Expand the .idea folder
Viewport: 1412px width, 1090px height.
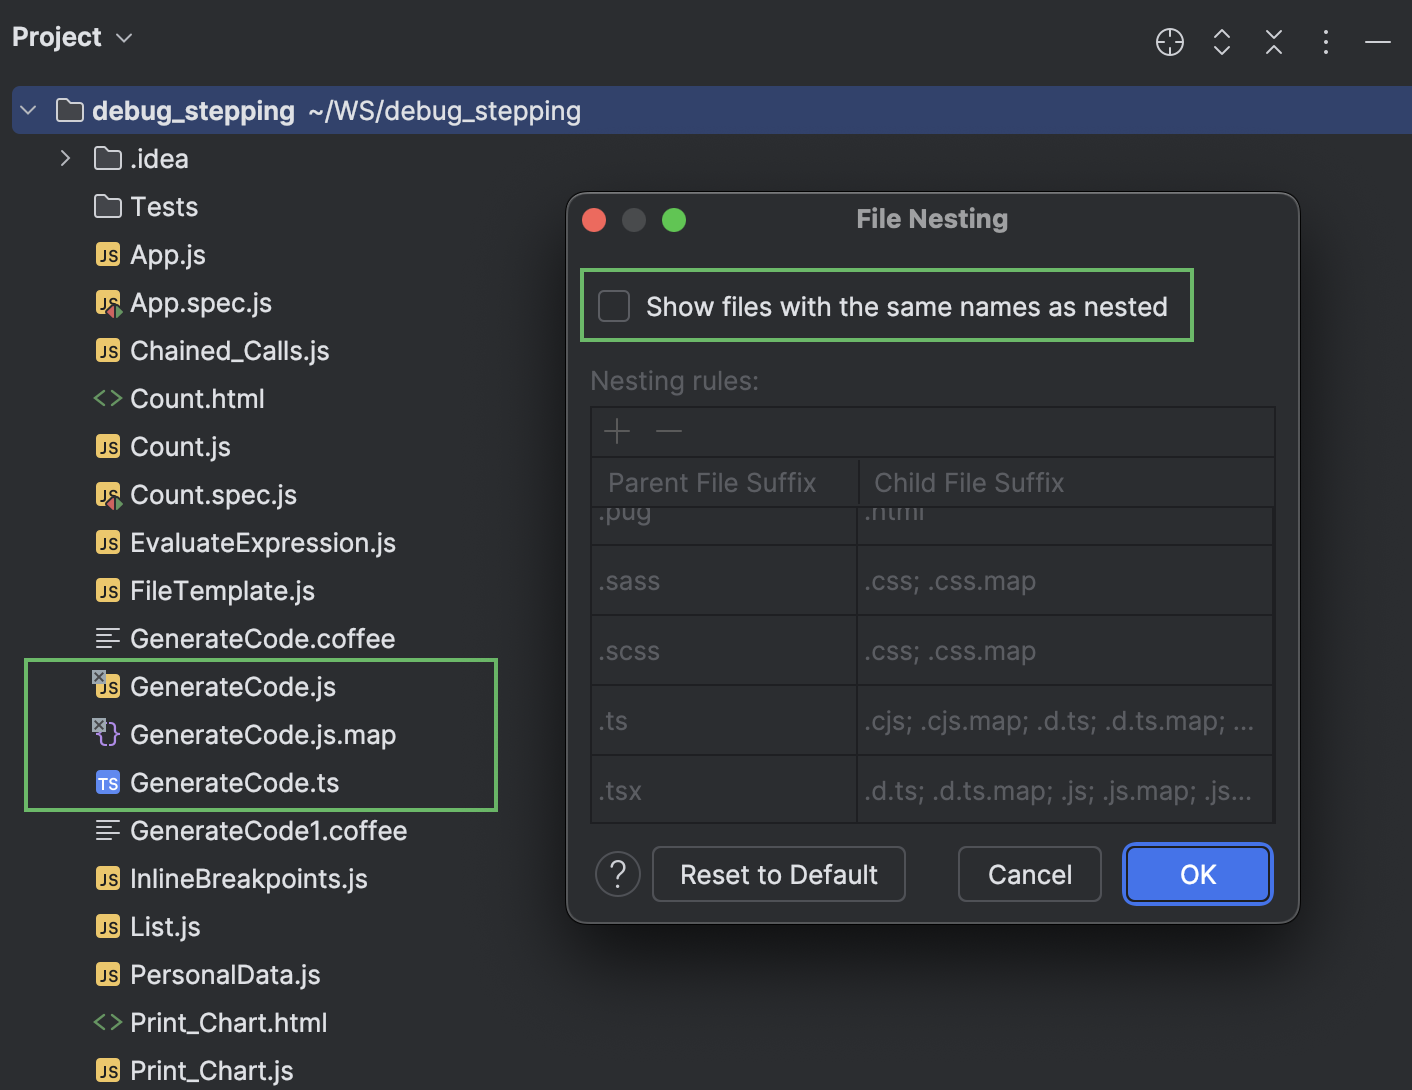point(64,158)
